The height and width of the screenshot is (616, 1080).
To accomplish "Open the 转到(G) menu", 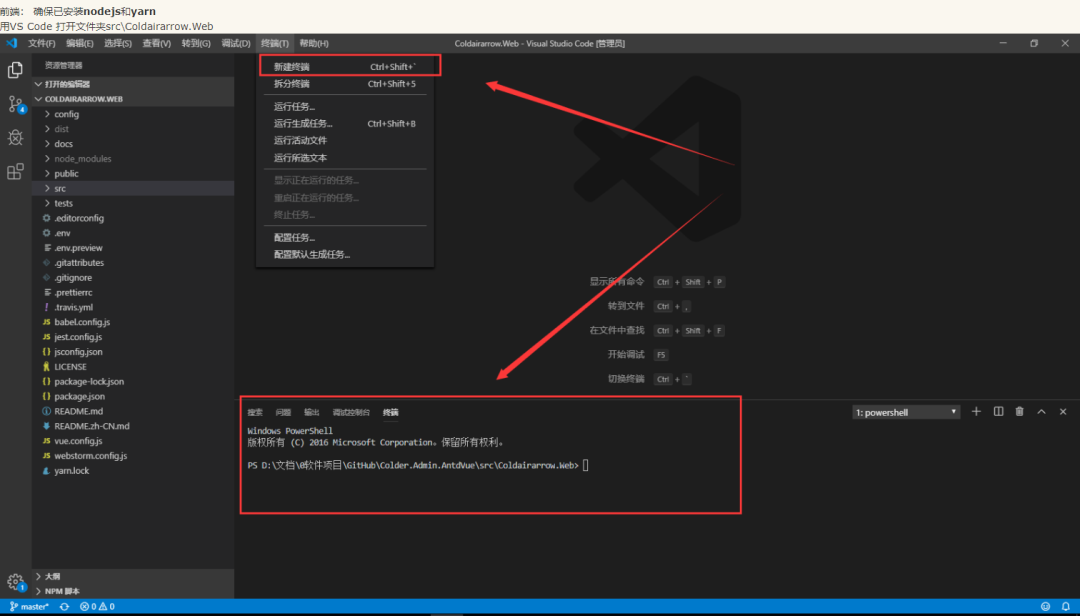I will (x=196, y=43).
